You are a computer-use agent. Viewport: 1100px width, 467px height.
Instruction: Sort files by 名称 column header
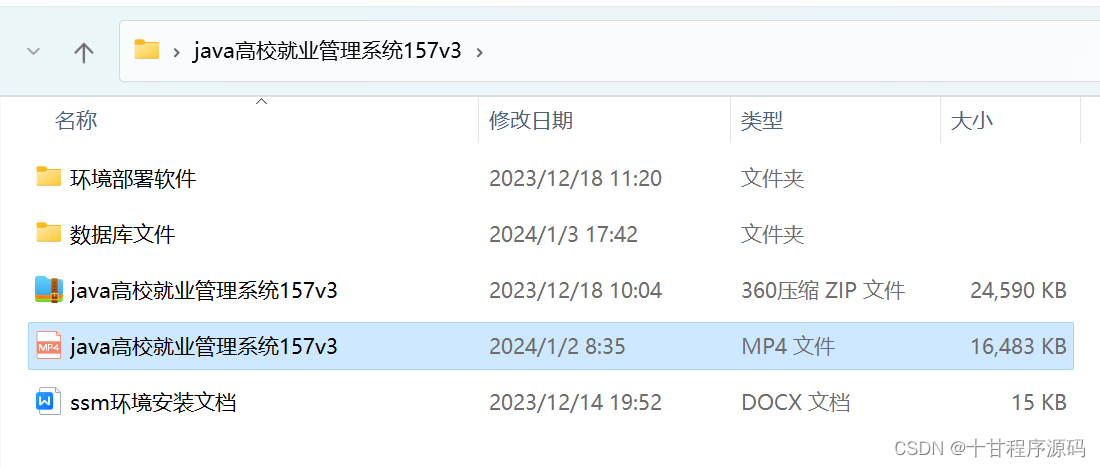point(76,121)
